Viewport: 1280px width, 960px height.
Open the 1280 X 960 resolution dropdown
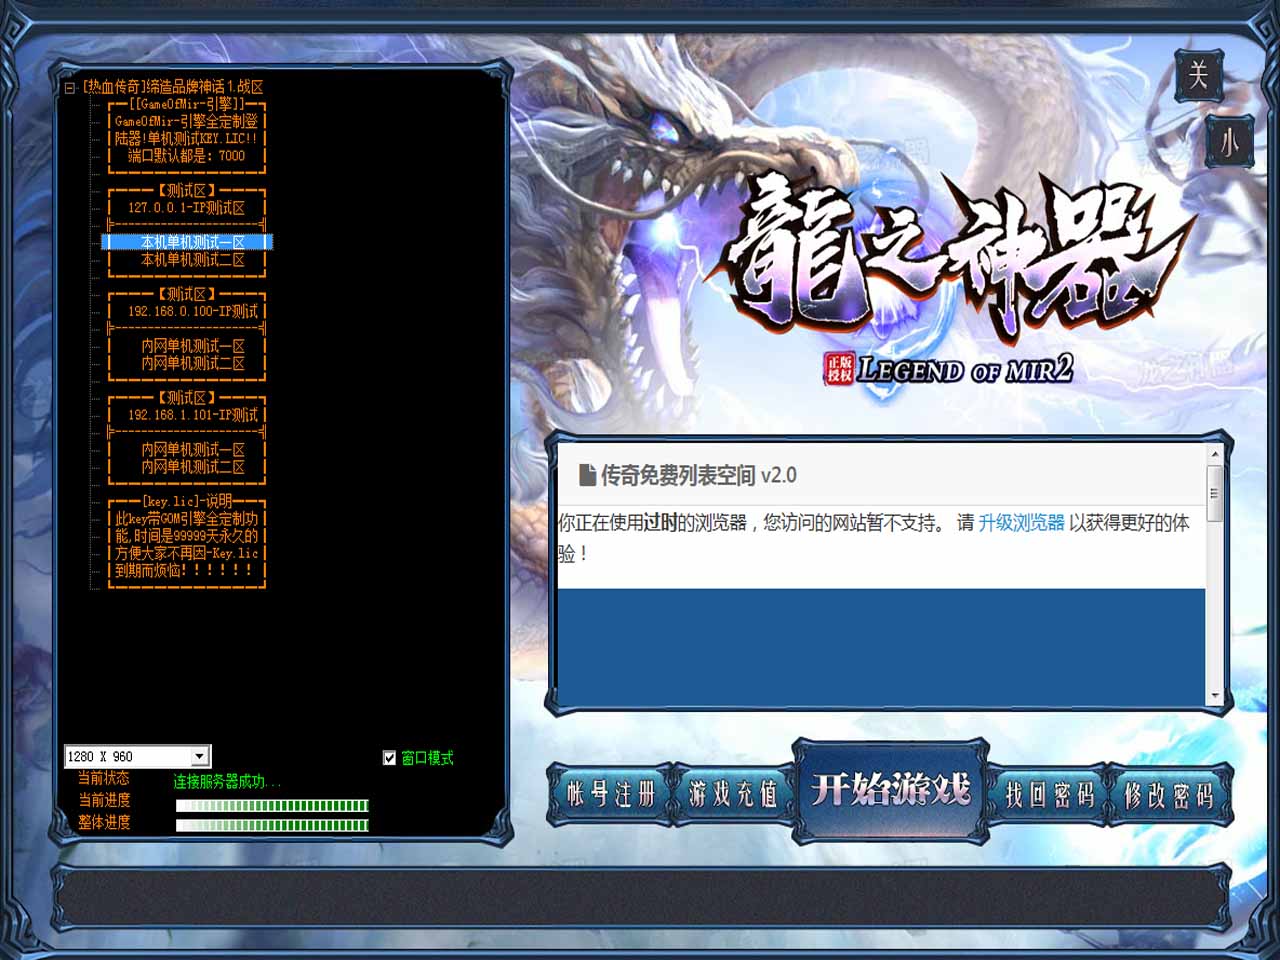(x=200, y=756)
